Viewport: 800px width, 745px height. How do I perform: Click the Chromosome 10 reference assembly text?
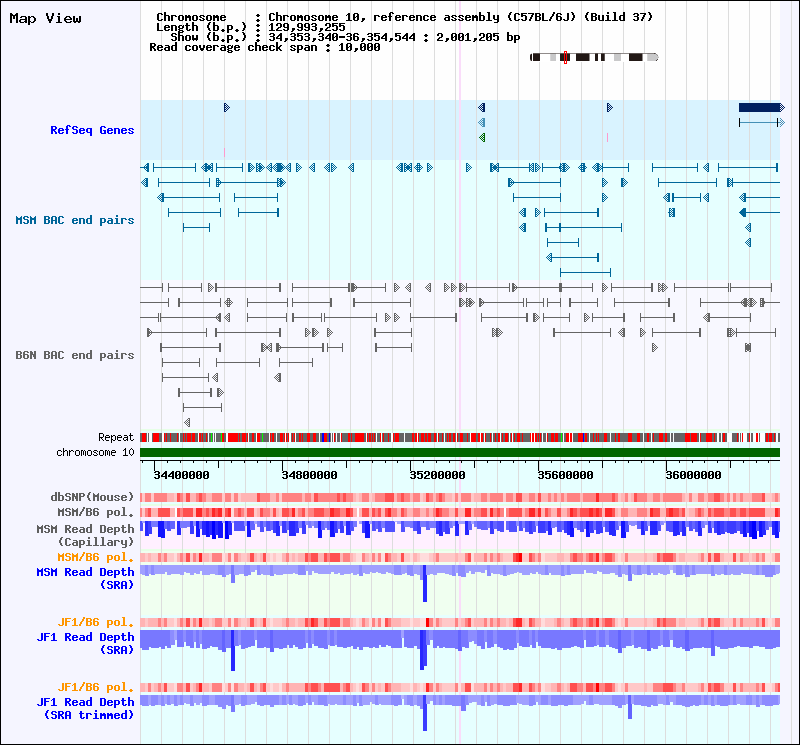[461, 17]
